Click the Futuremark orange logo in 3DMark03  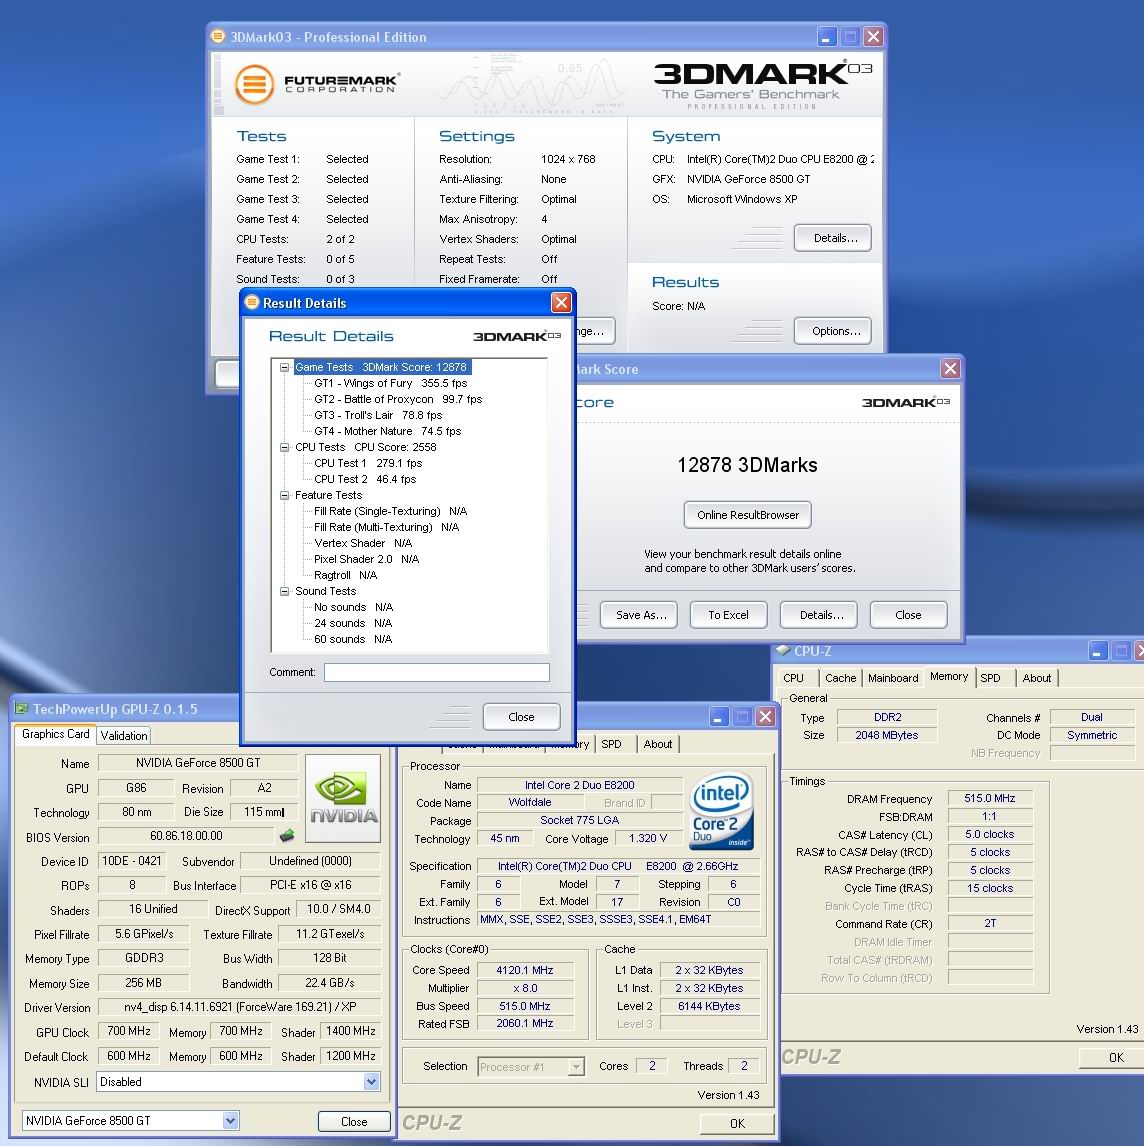coord(254,86)
